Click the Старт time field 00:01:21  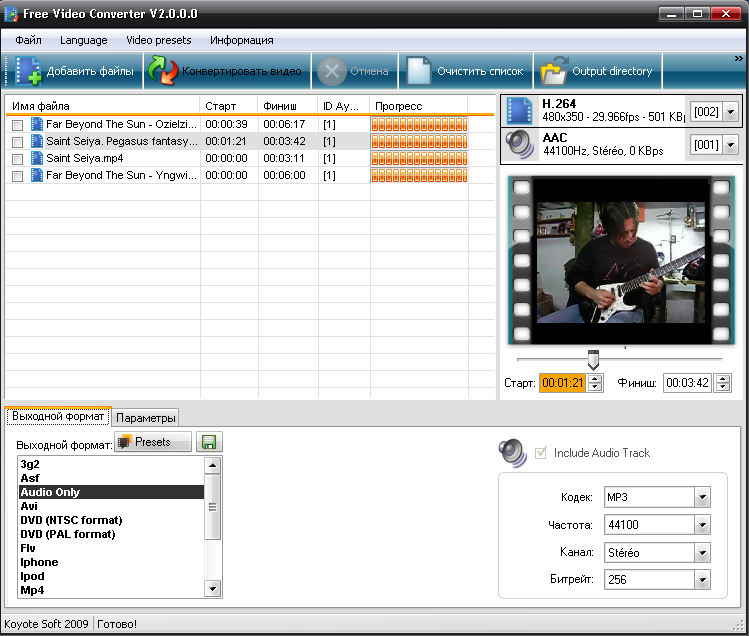click(x=563, y=383)
